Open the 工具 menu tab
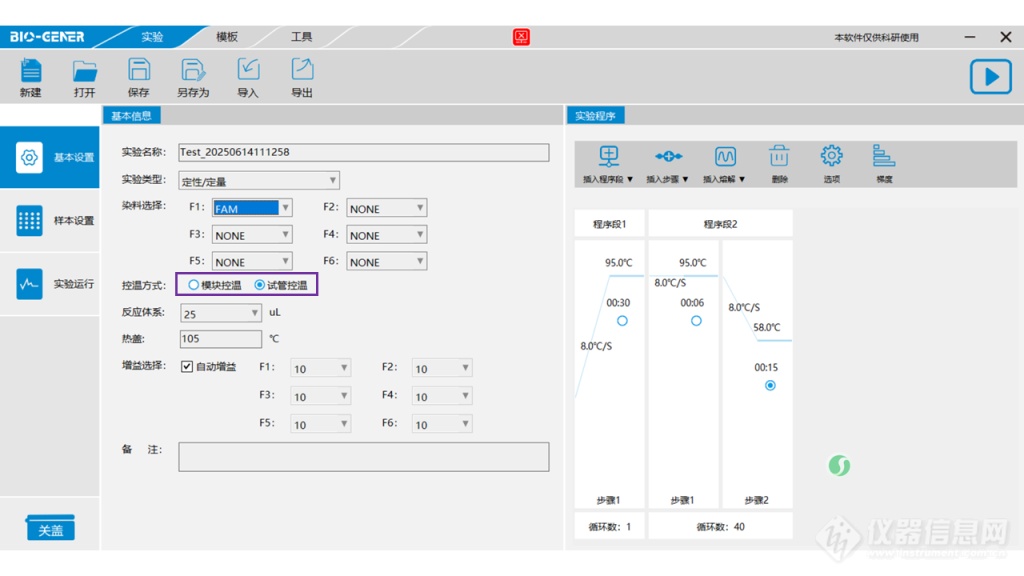The height and width of the screenshot is (576, 1024). (x=301, y=37)
